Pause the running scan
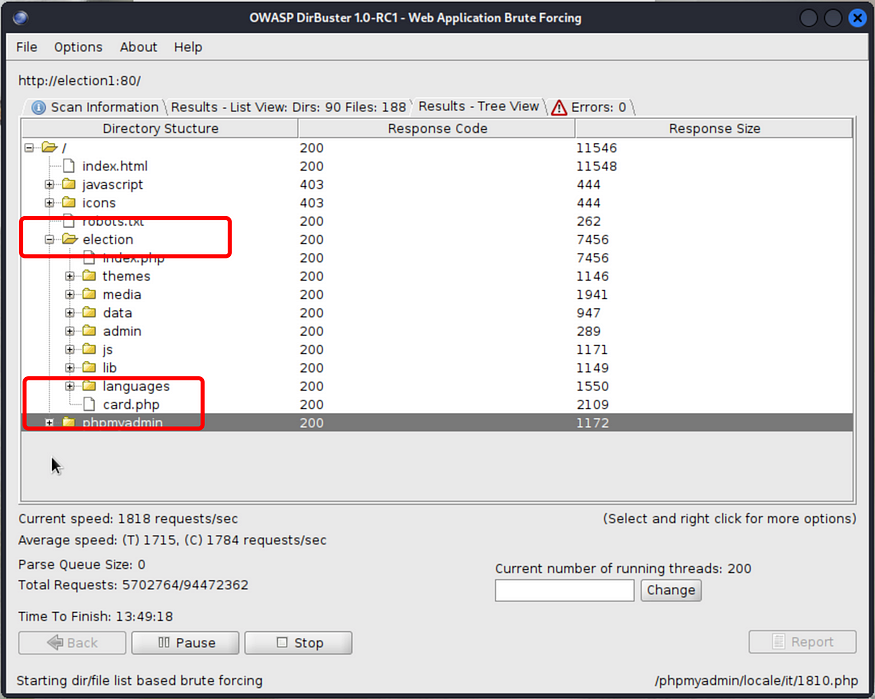Screen dimensions: 875x699 pyautogui.click(x=185, y=643)
